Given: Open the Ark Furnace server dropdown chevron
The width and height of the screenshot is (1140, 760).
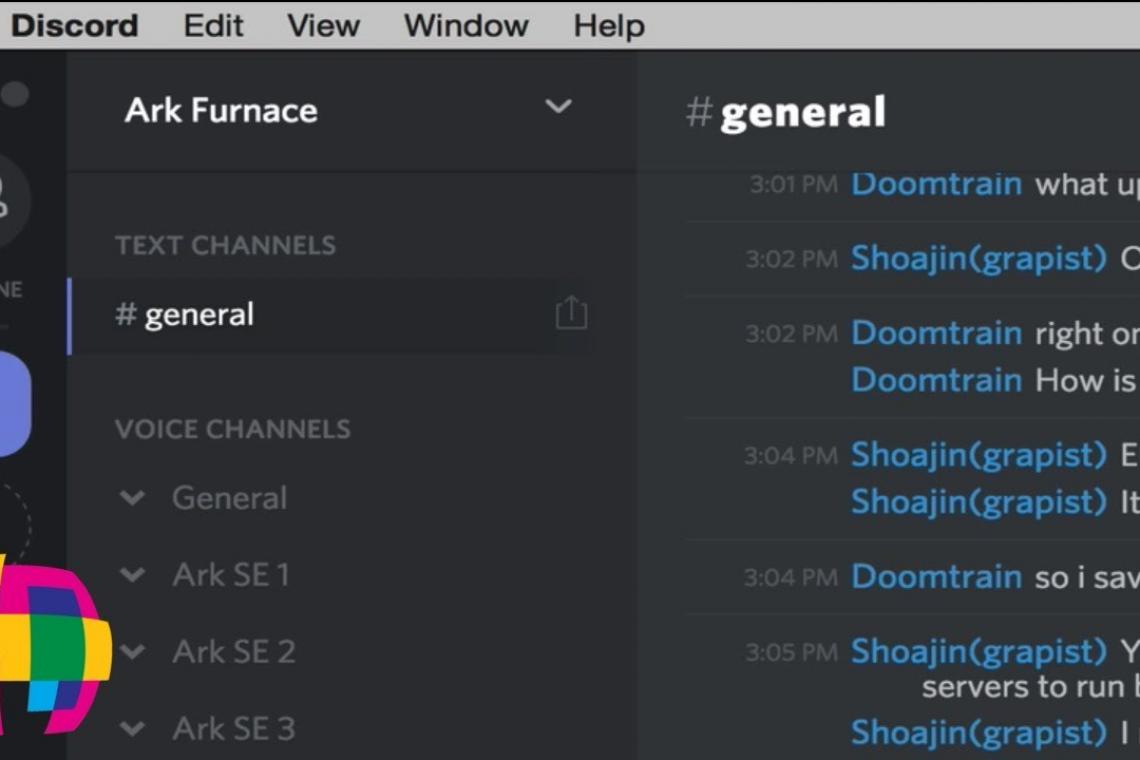Looking at the screenshot, I should click(x=558, y=107).
